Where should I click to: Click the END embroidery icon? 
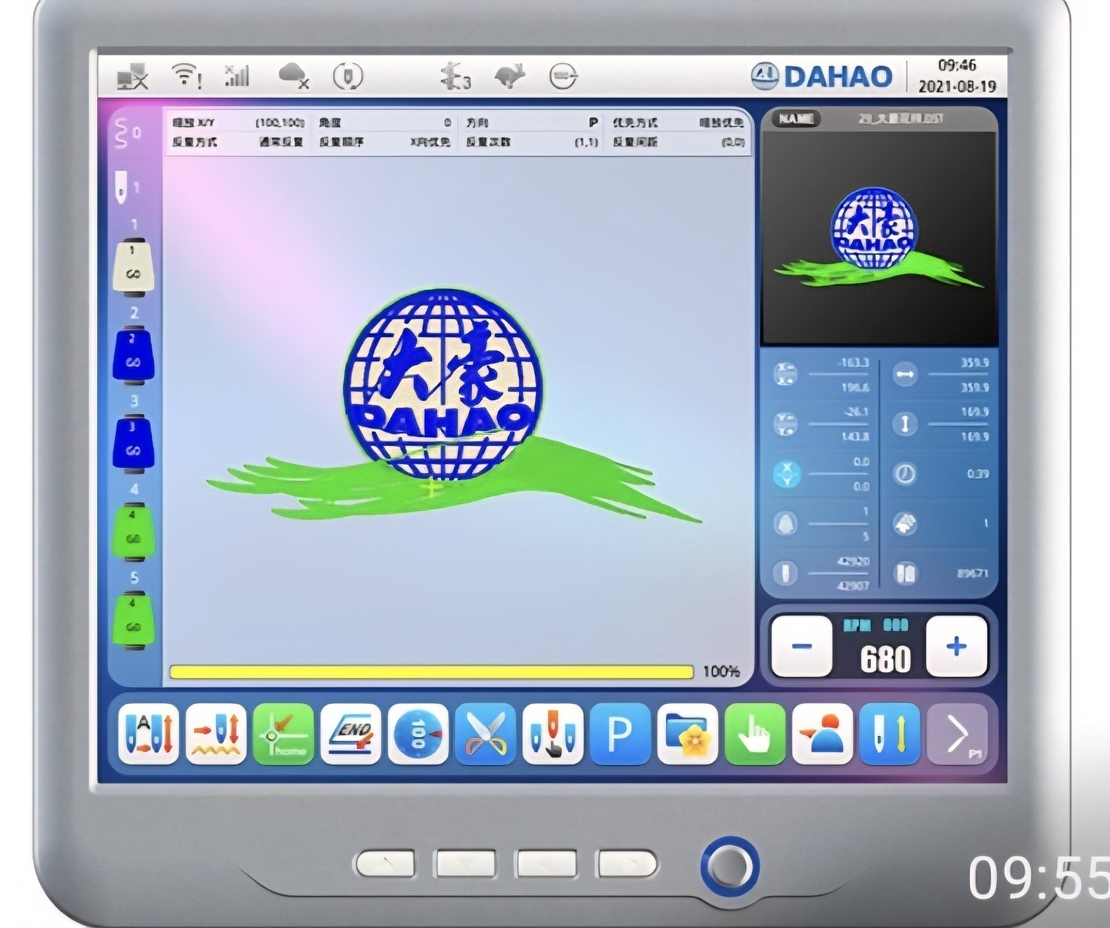[350, 735]
